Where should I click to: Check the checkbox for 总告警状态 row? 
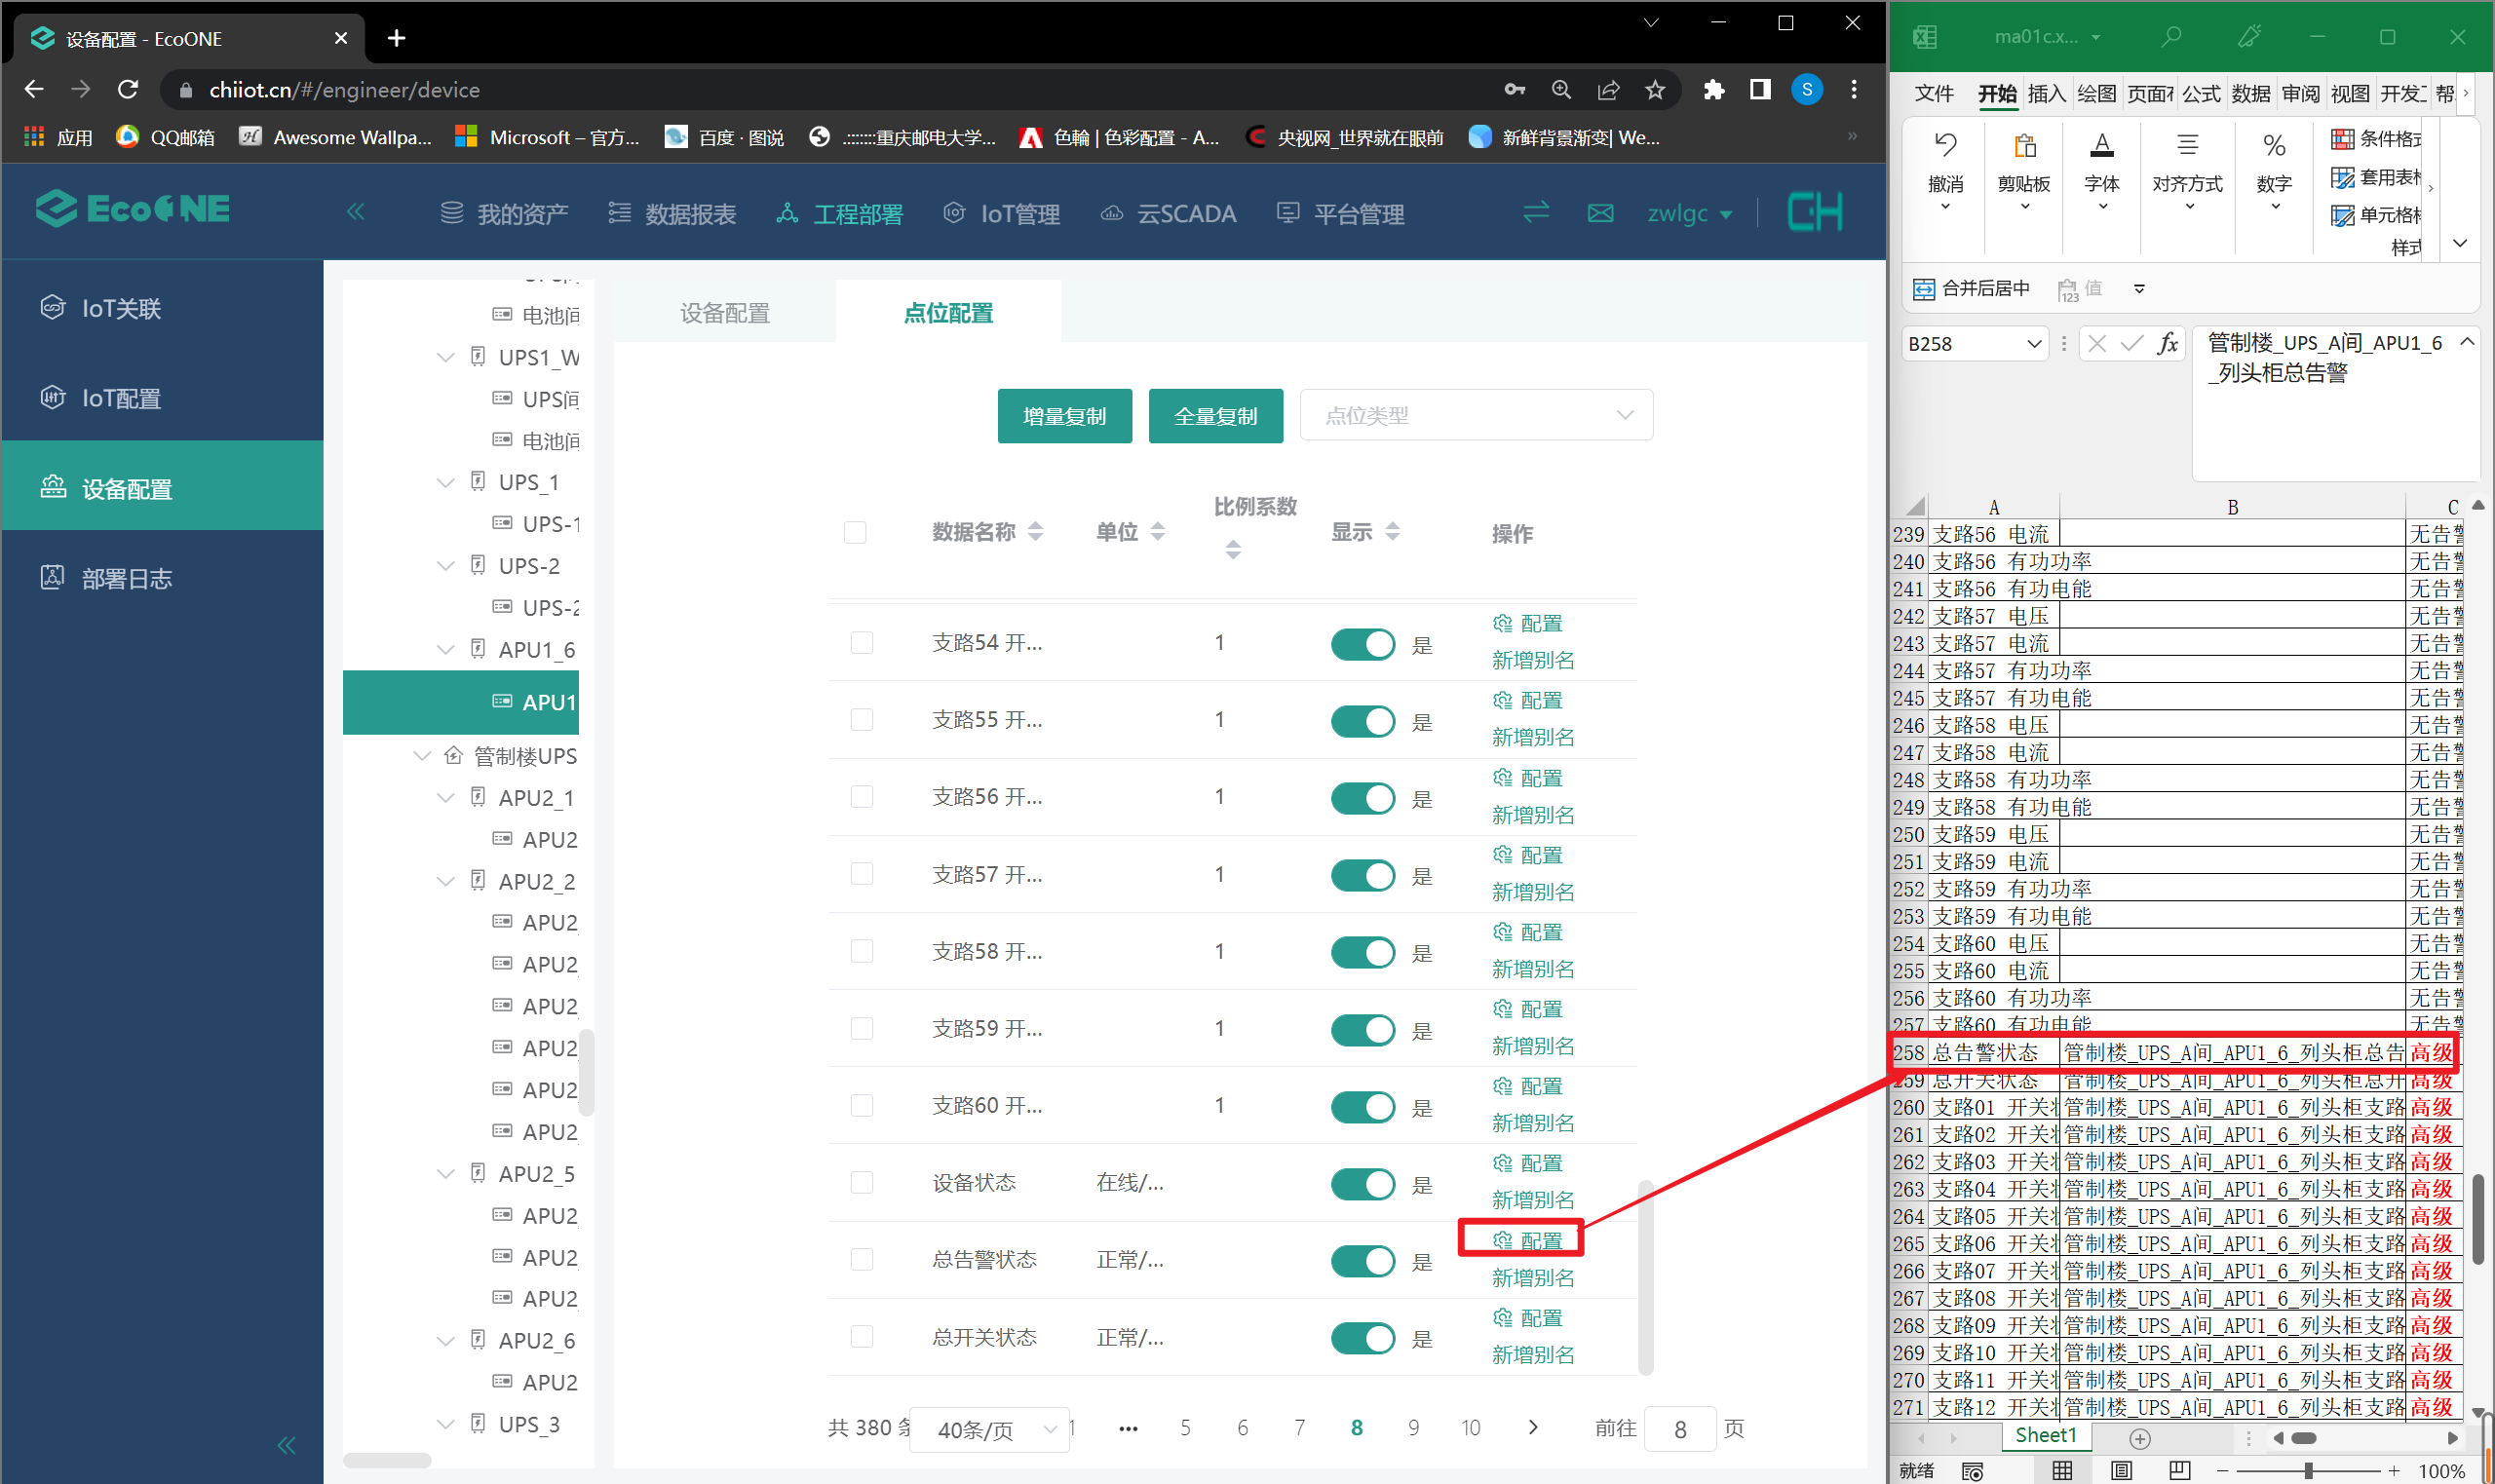[x=862, y=1260]
